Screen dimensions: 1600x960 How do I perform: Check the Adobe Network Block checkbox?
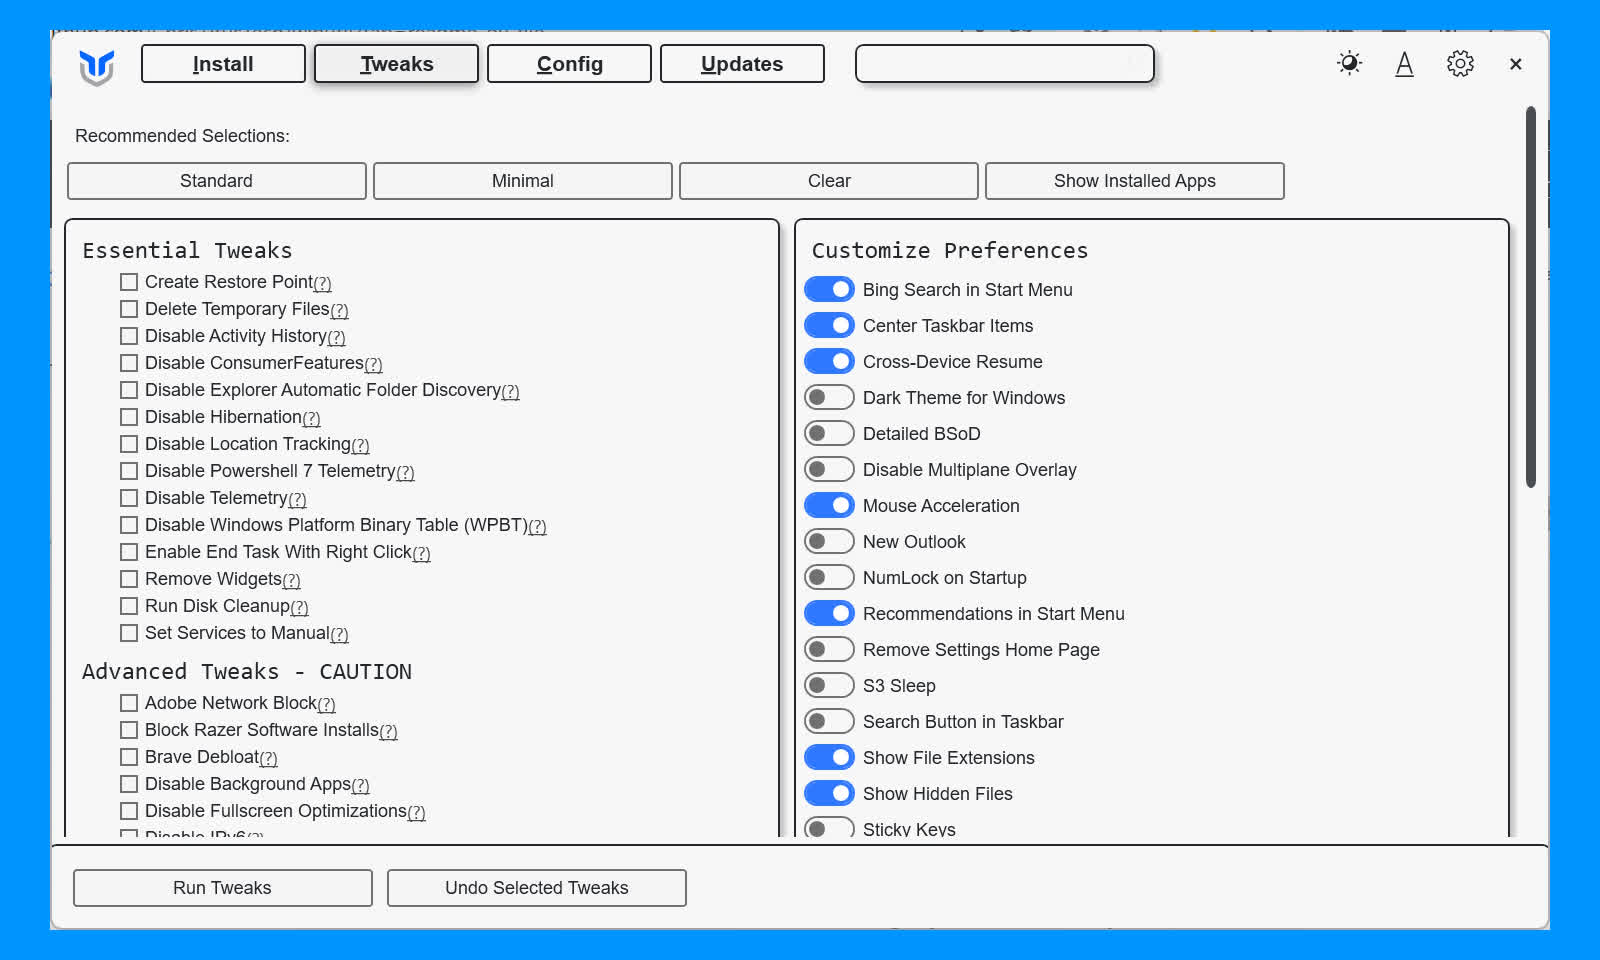129,703
